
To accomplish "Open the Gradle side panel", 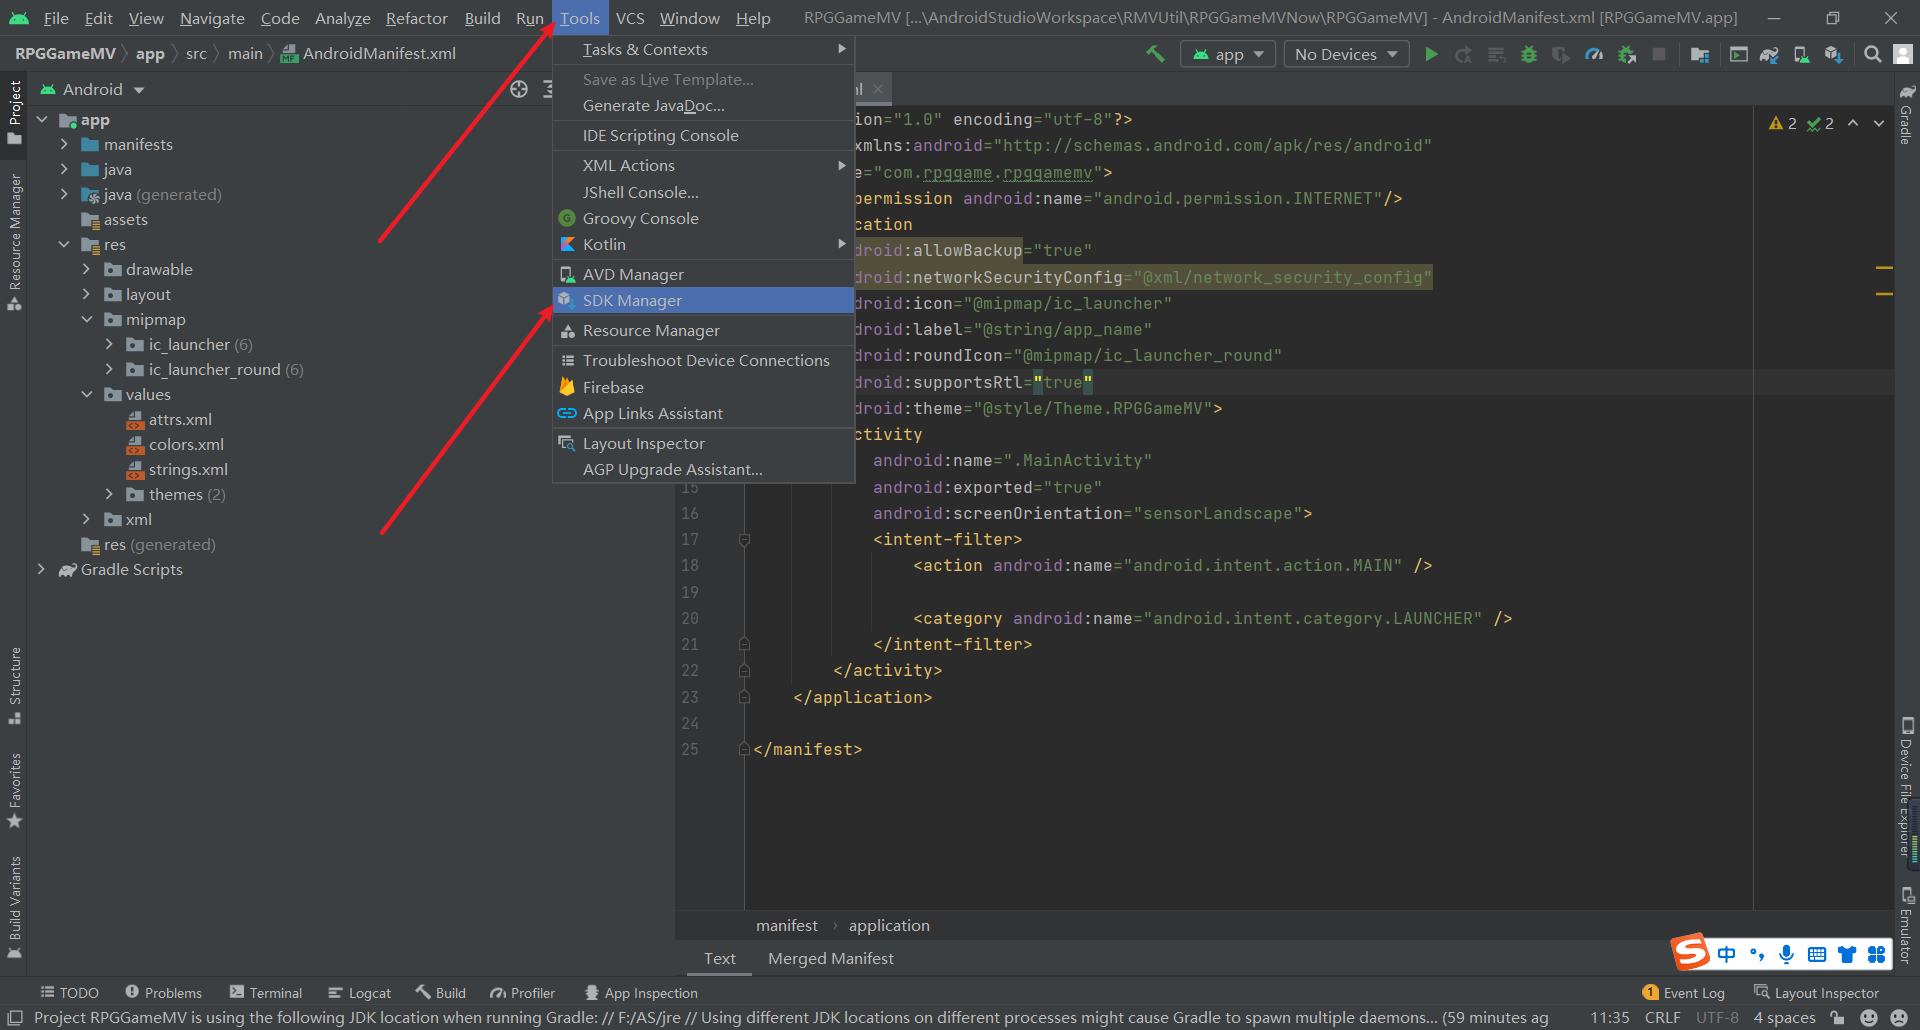I will click(1906, 116).
